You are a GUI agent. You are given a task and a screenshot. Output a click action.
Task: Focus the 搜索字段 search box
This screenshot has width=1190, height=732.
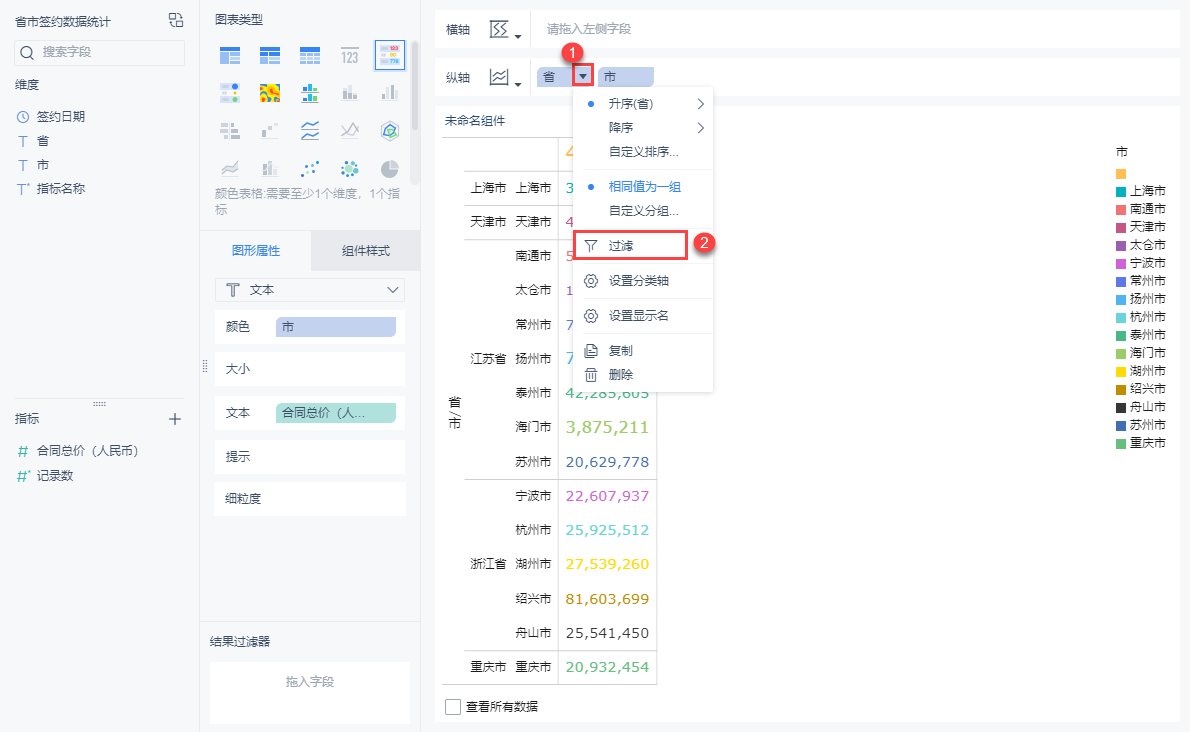point(99,52)
